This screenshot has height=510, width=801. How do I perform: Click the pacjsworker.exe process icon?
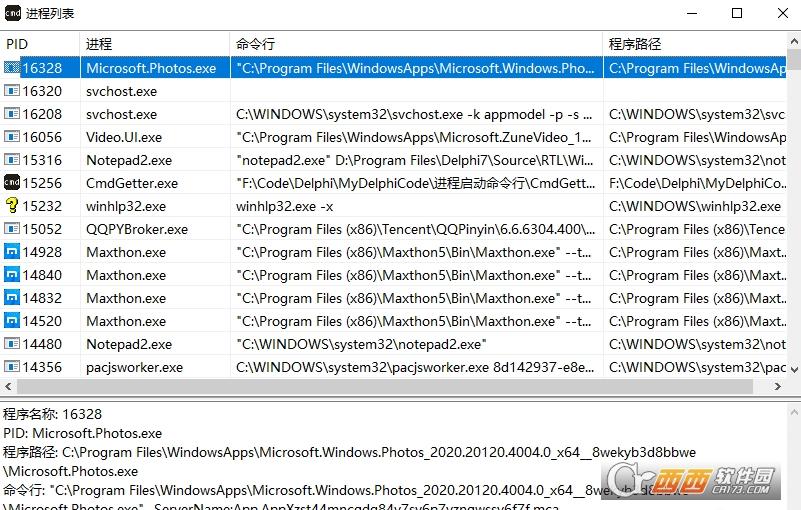pyautogui.click(x=12, y=367)
